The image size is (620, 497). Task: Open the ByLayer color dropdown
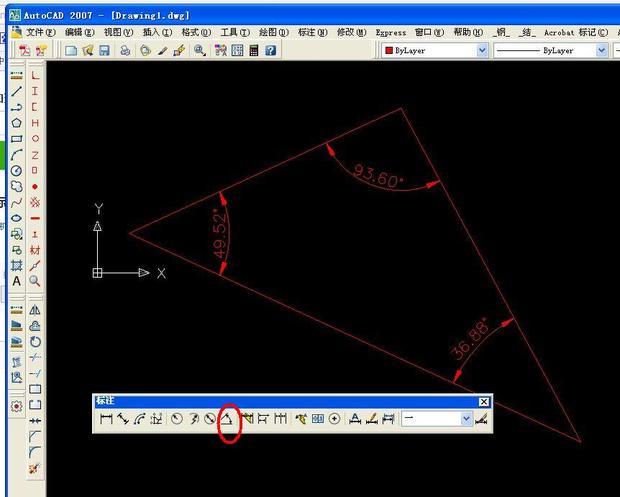click(482, 51)
